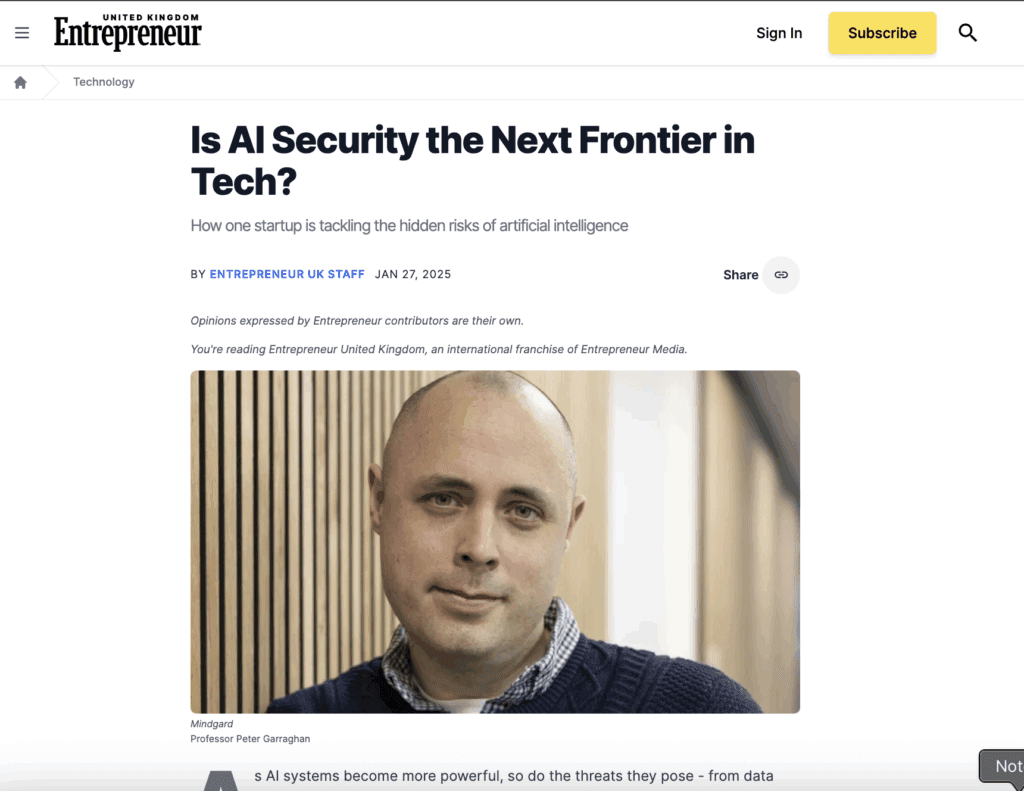Click the Share label
Viewport: 1024px width, 791px height.
(x=741, y=275)
